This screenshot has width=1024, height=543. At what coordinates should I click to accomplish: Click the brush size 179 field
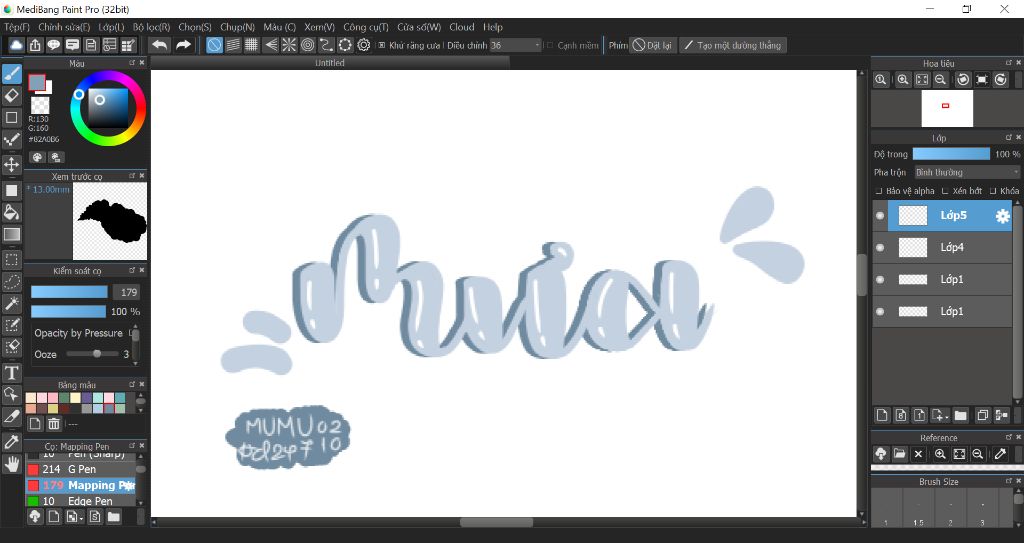coord(128,292)
